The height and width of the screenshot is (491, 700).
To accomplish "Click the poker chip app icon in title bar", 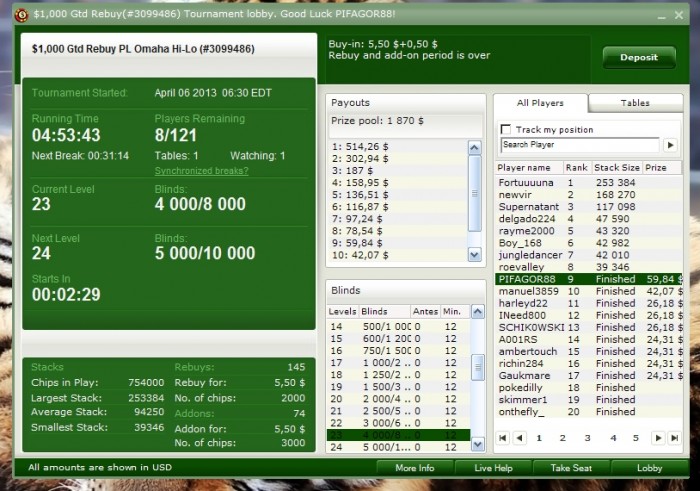I will pos(21,14).
